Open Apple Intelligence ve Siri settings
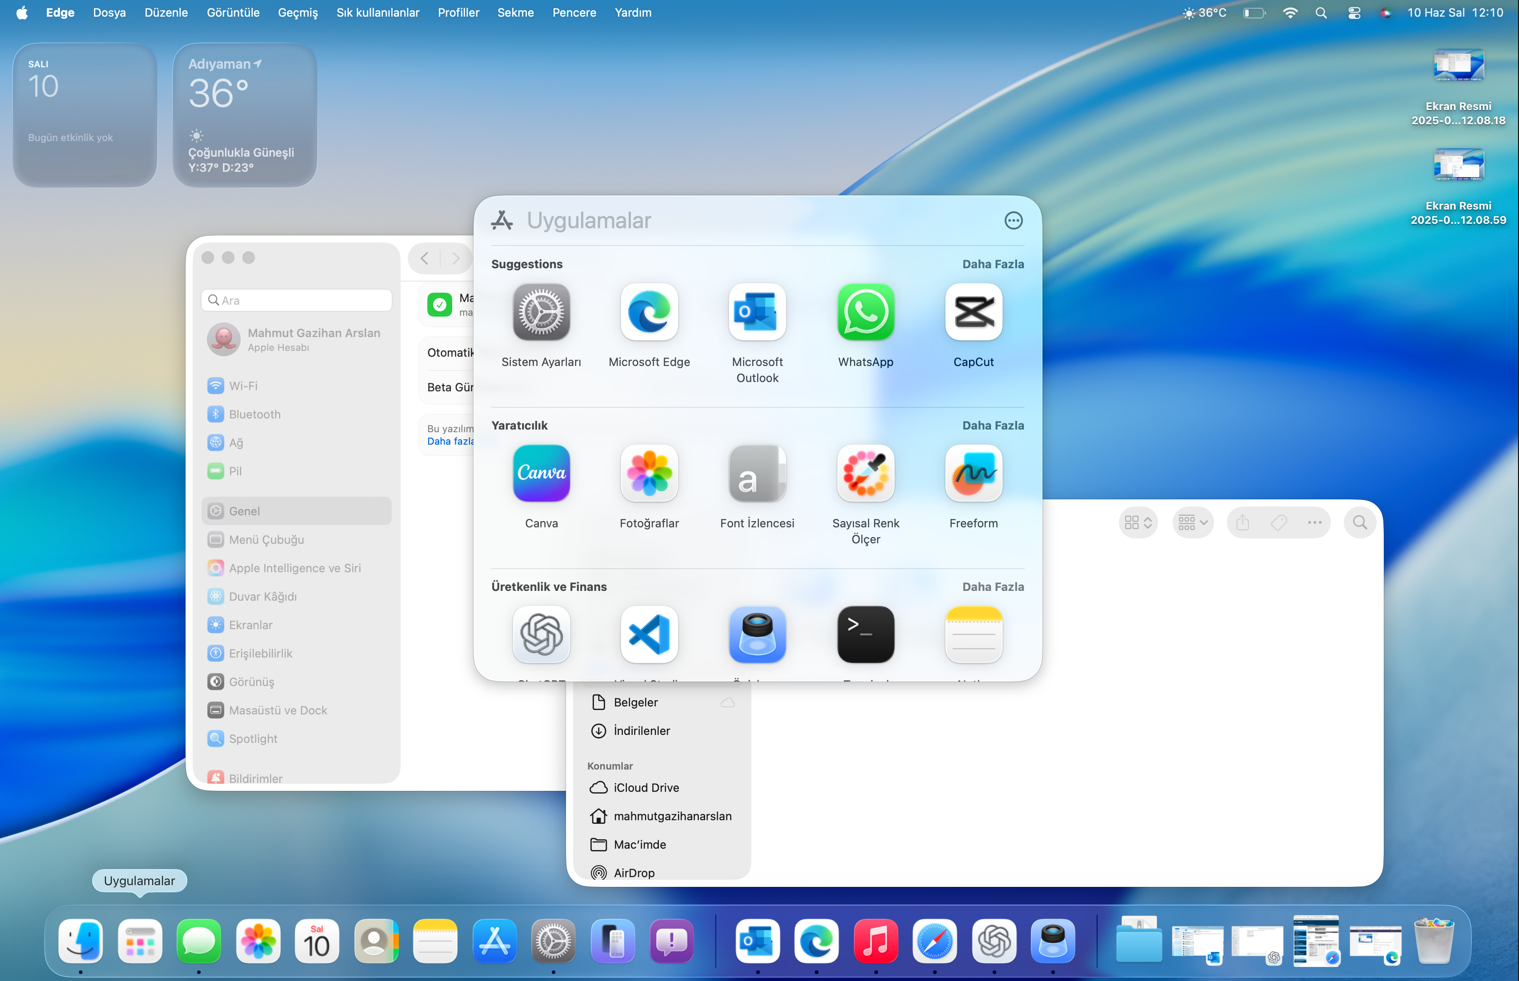 296,568
